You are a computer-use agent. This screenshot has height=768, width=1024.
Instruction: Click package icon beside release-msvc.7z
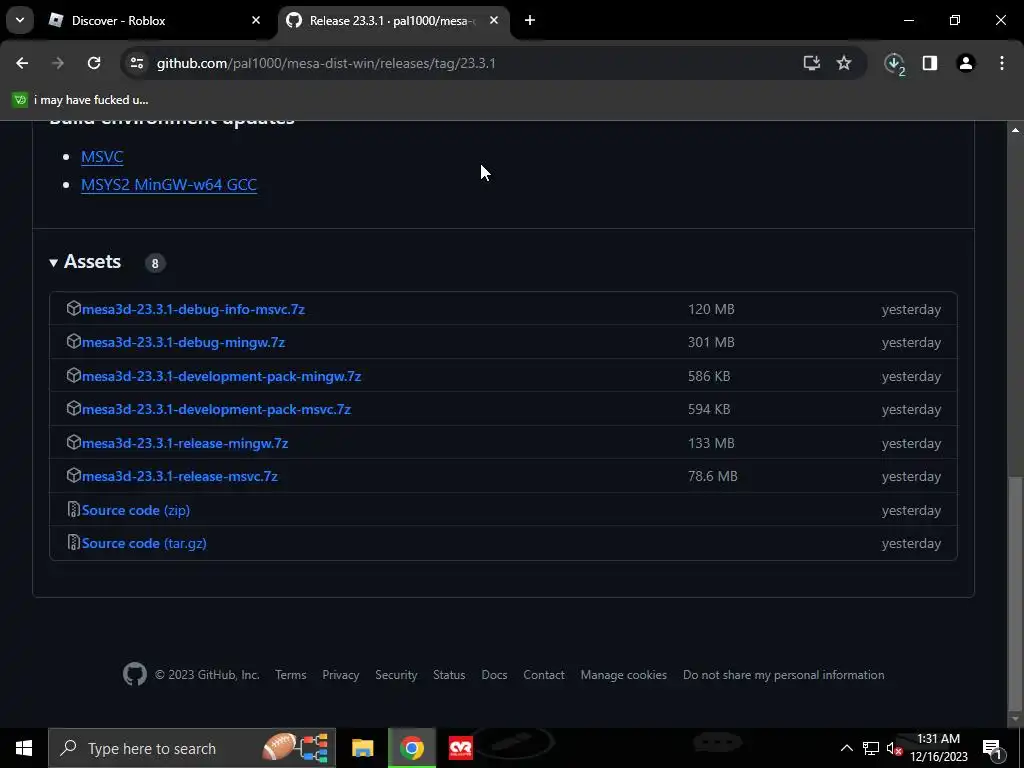tap(73, 475)
